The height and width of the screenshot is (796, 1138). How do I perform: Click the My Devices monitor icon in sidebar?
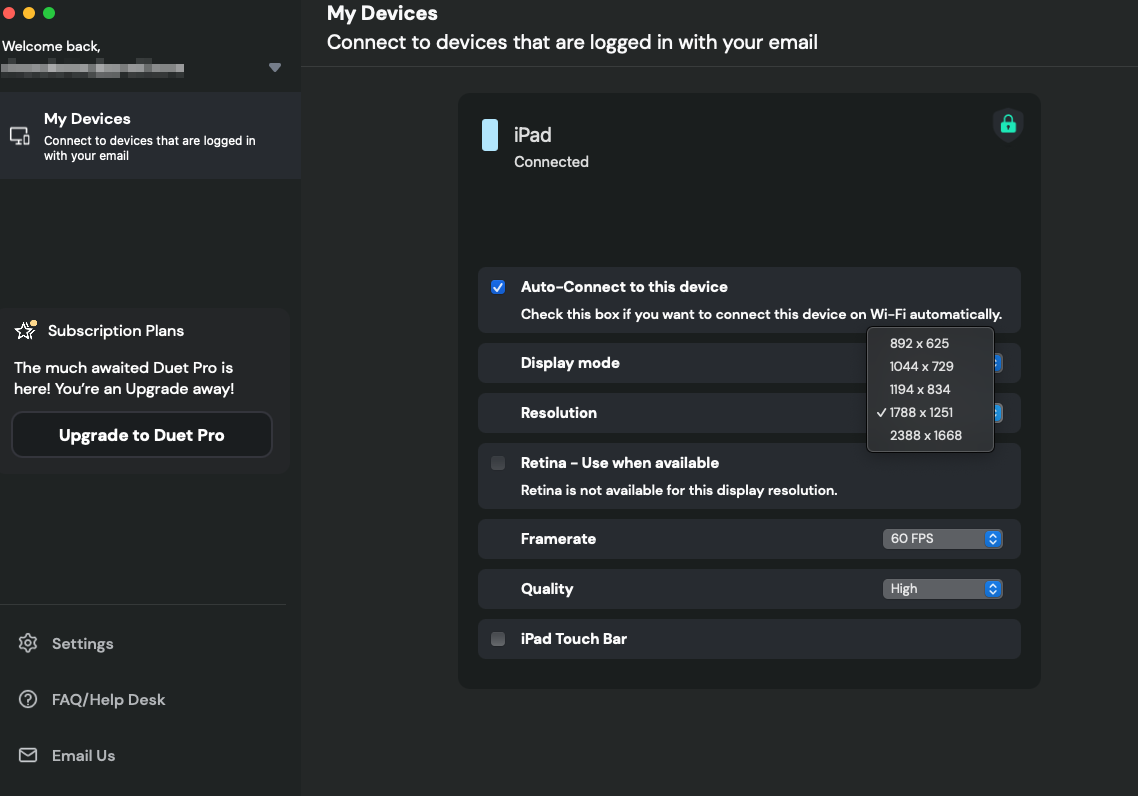[20, 136]
